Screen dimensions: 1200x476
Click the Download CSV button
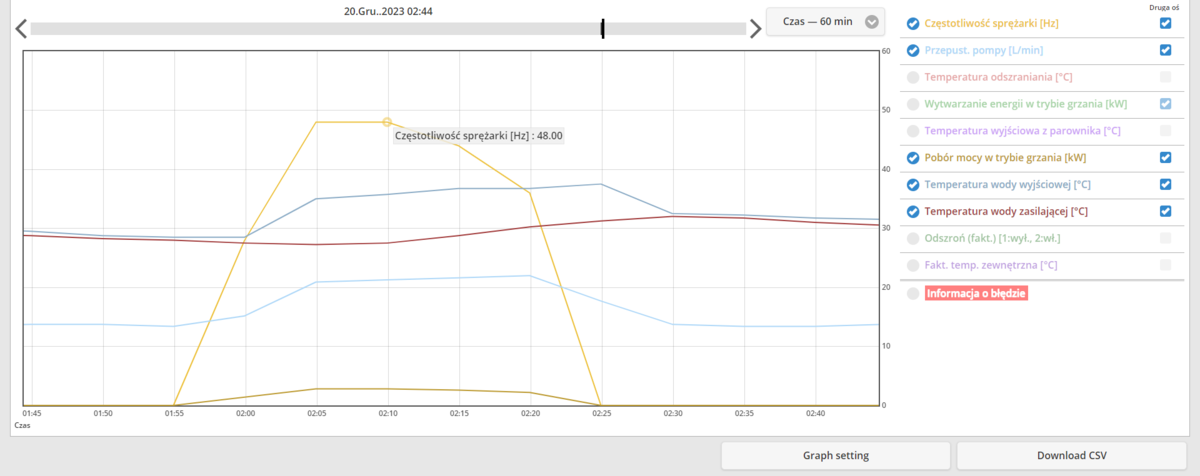[1071, 455]
